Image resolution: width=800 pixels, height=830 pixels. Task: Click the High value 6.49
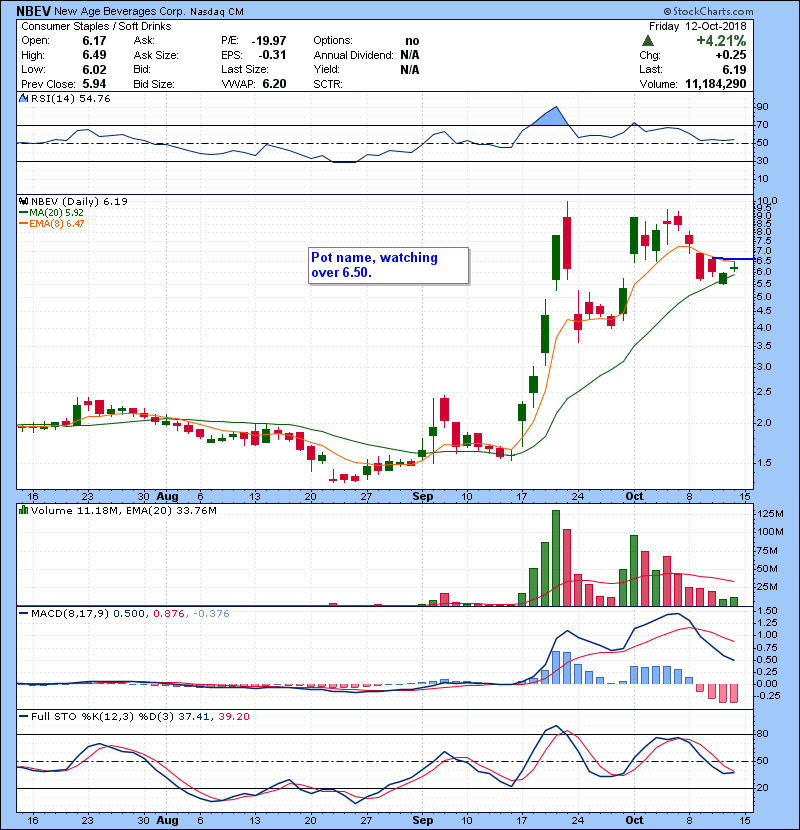coord(94,55)
